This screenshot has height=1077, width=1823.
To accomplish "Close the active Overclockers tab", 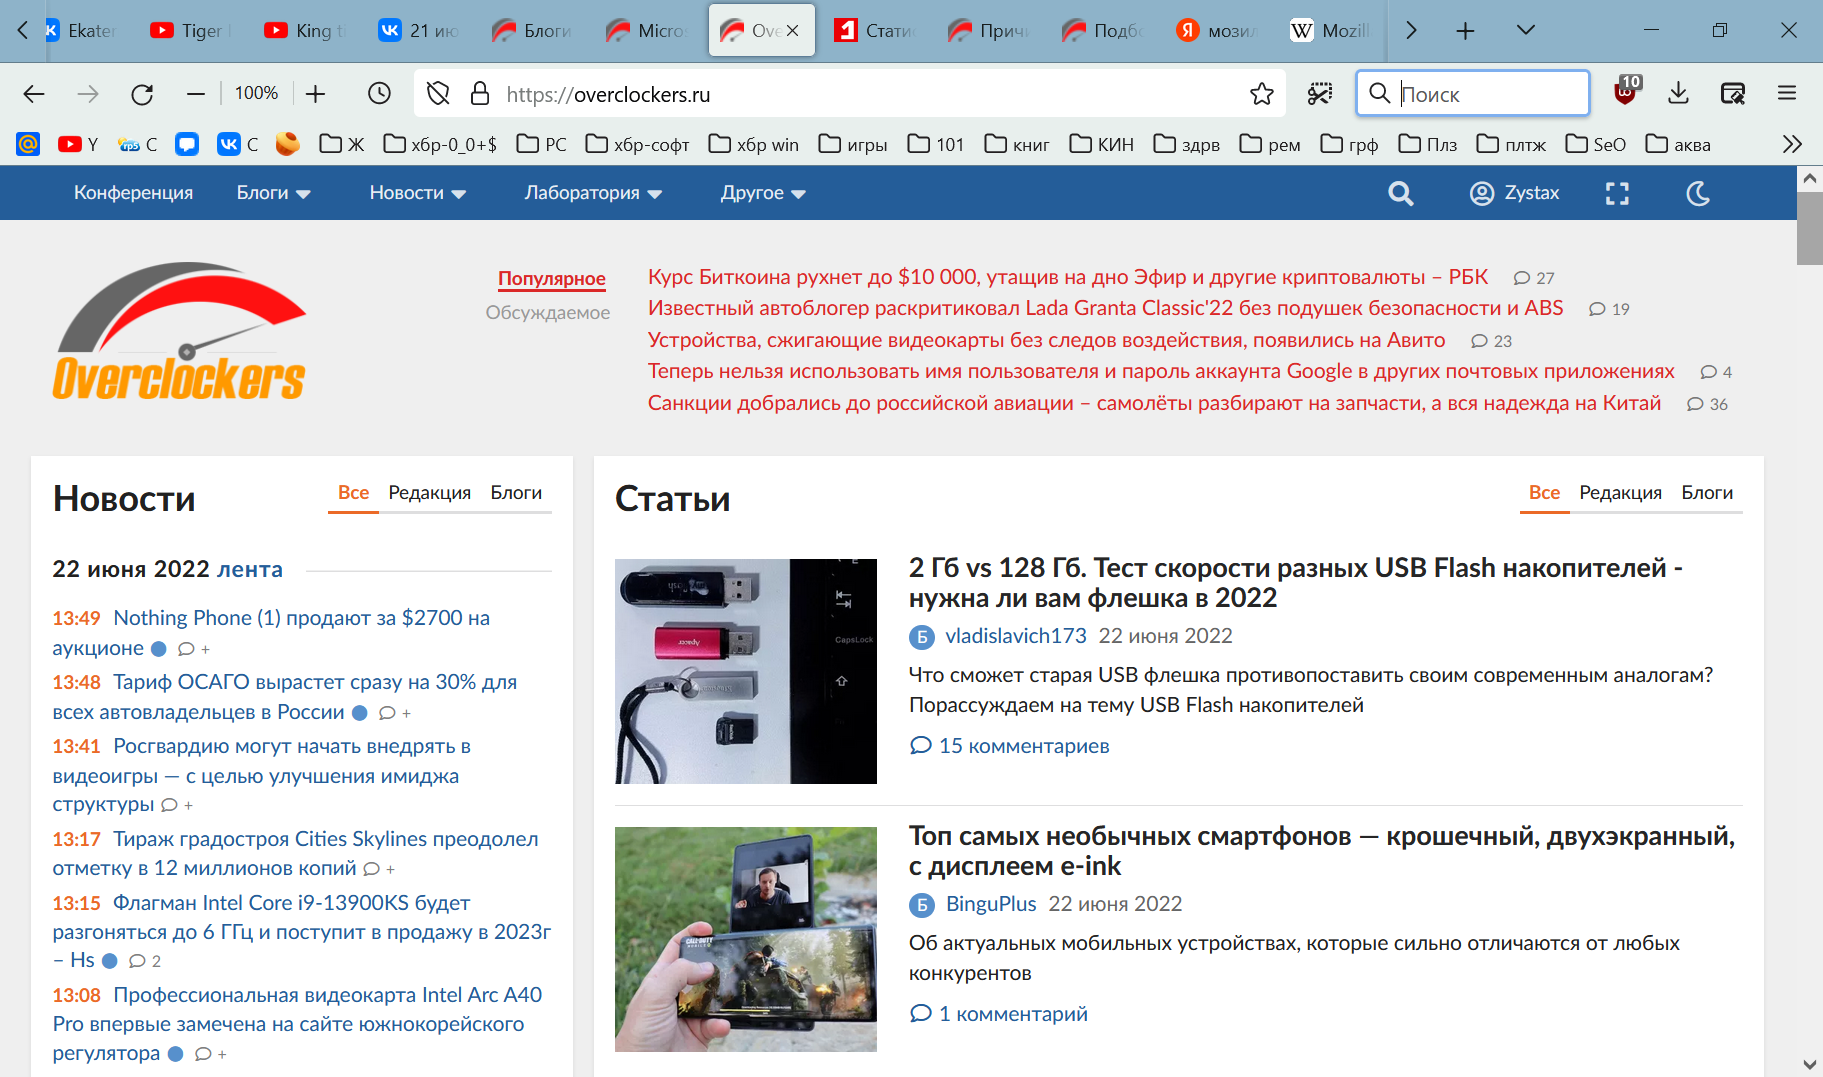I will (793, 31).
